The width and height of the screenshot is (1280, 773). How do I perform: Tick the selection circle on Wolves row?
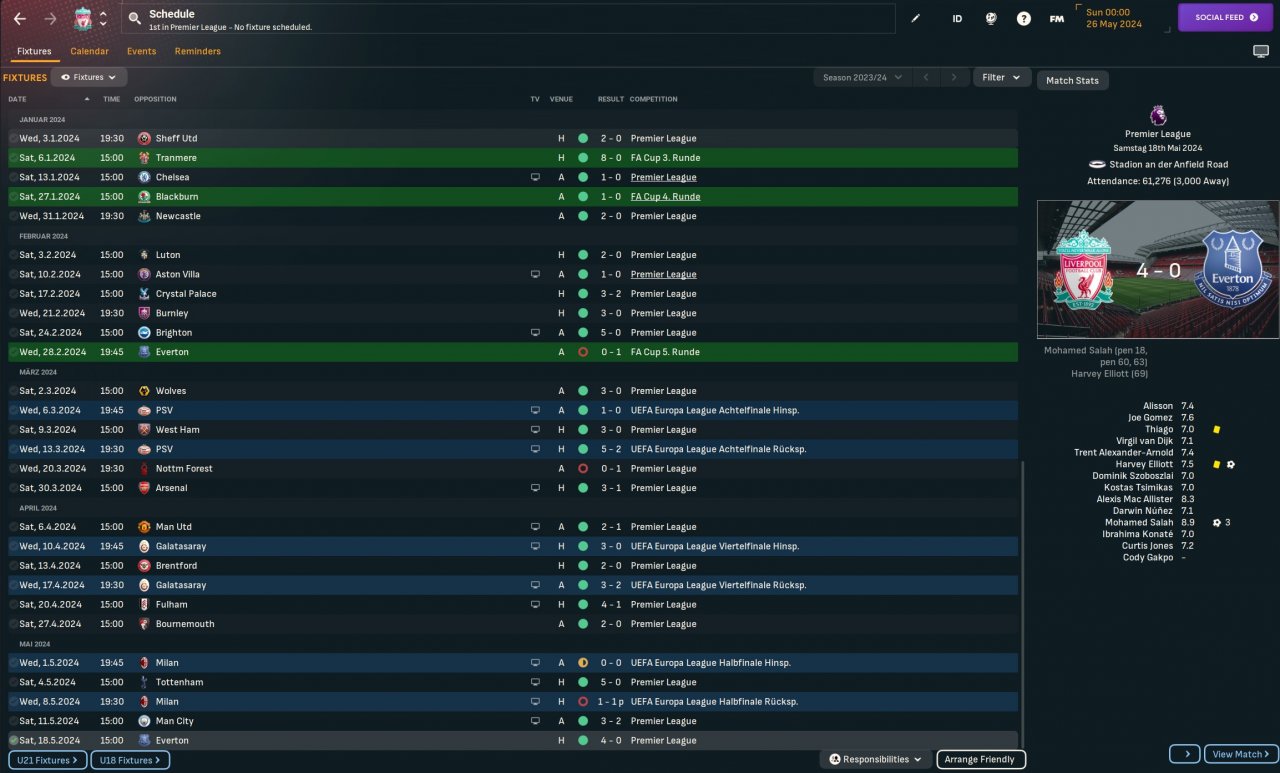coord(13,391)
